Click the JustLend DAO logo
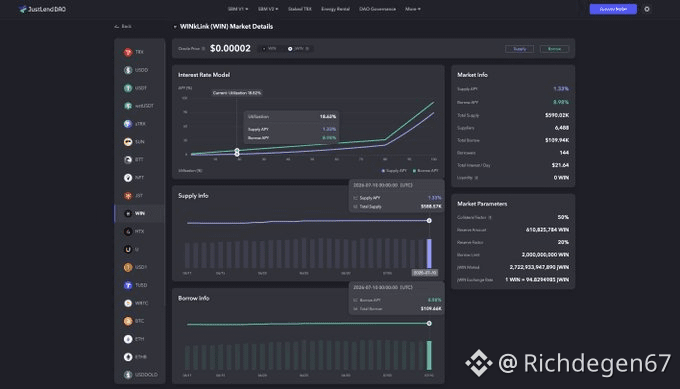 [x=42, y=9]
